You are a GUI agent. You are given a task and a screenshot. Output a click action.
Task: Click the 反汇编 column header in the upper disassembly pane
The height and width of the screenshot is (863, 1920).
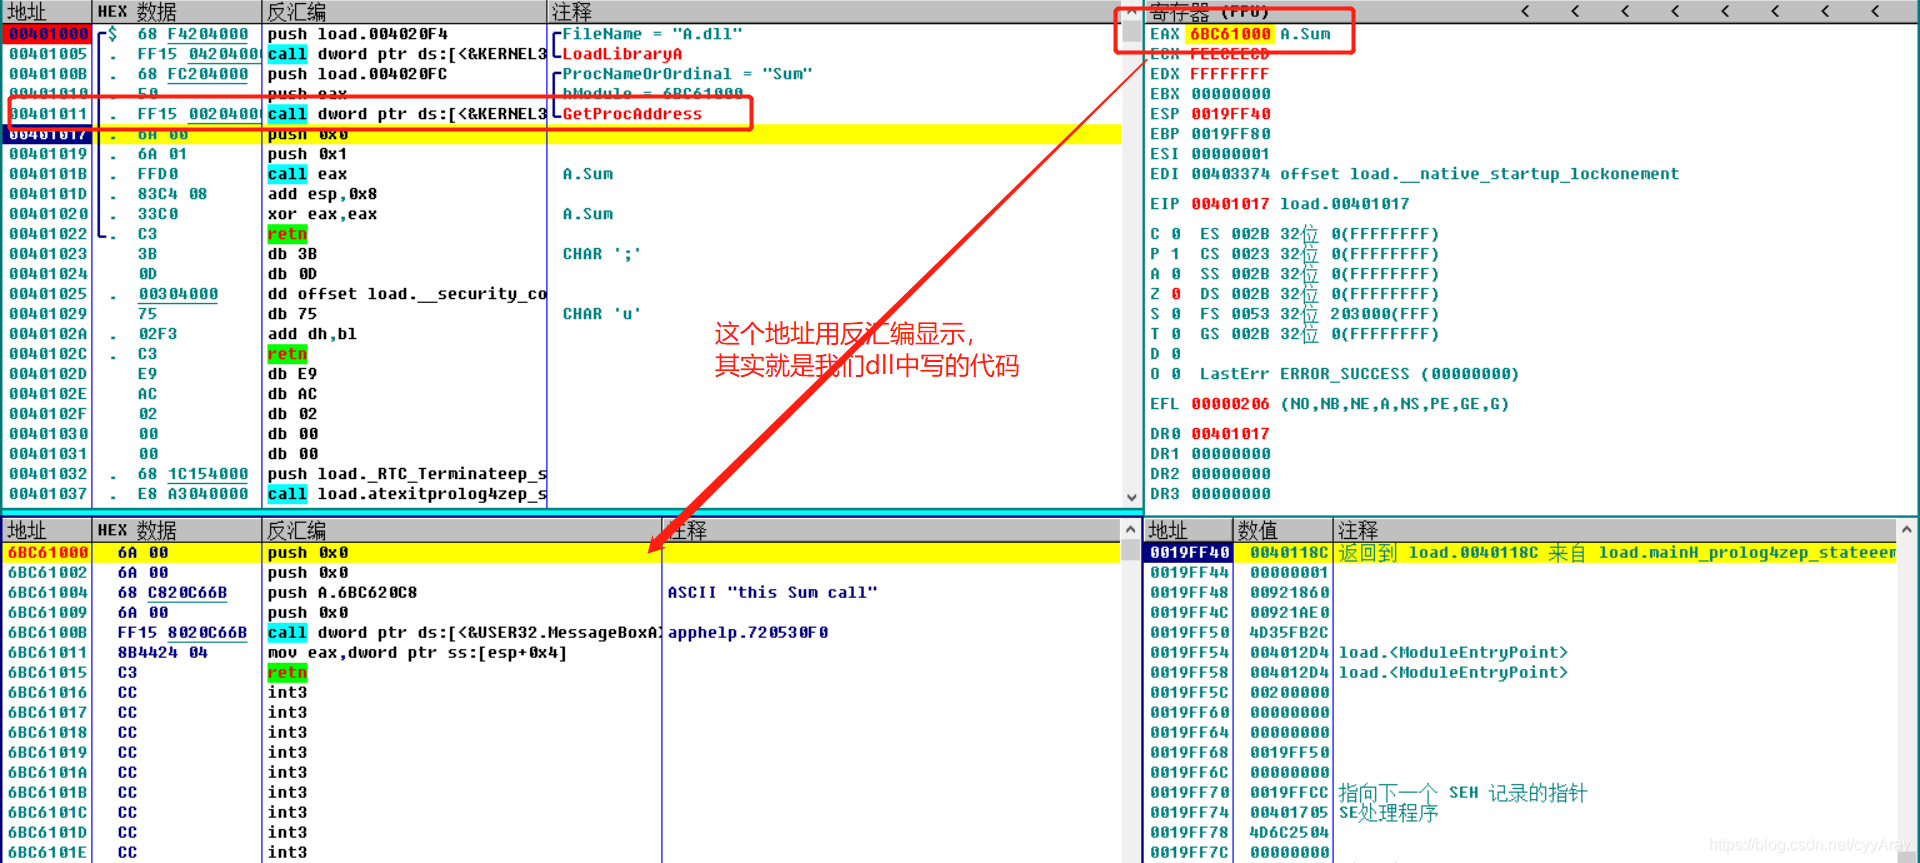404,12
